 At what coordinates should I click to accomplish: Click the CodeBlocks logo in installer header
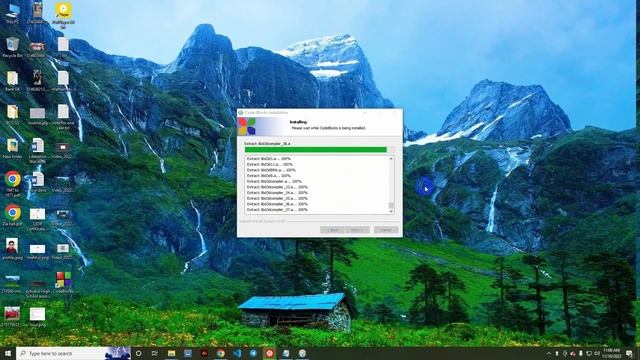(247, 126)
